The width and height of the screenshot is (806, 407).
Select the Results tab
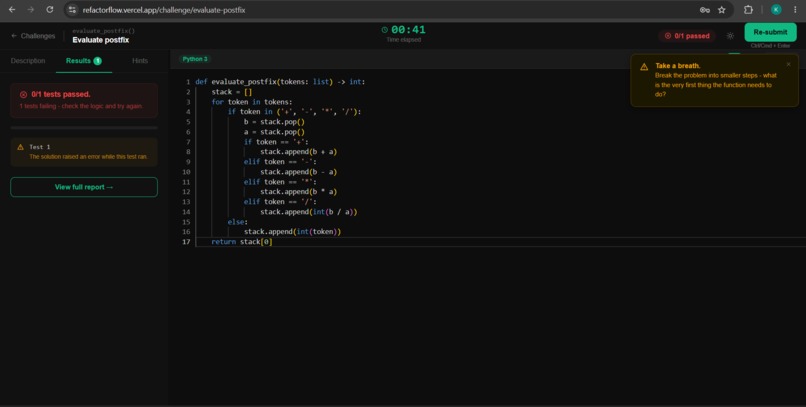(84, 61)
